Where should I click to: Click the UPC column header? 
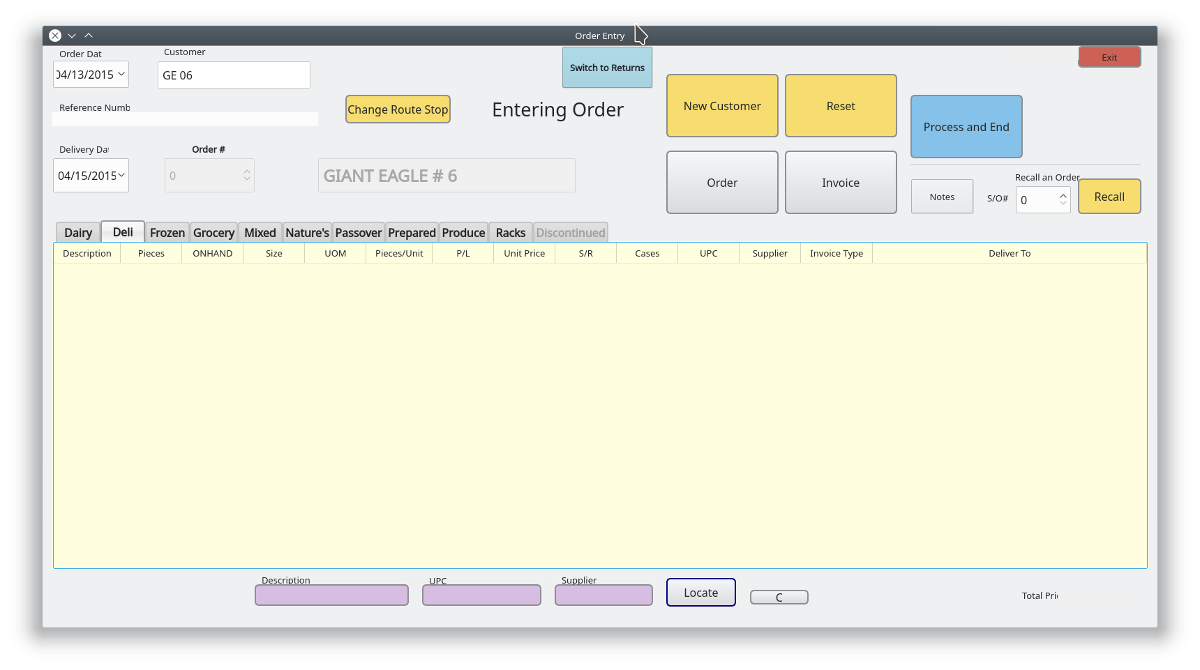pos(709,253)
